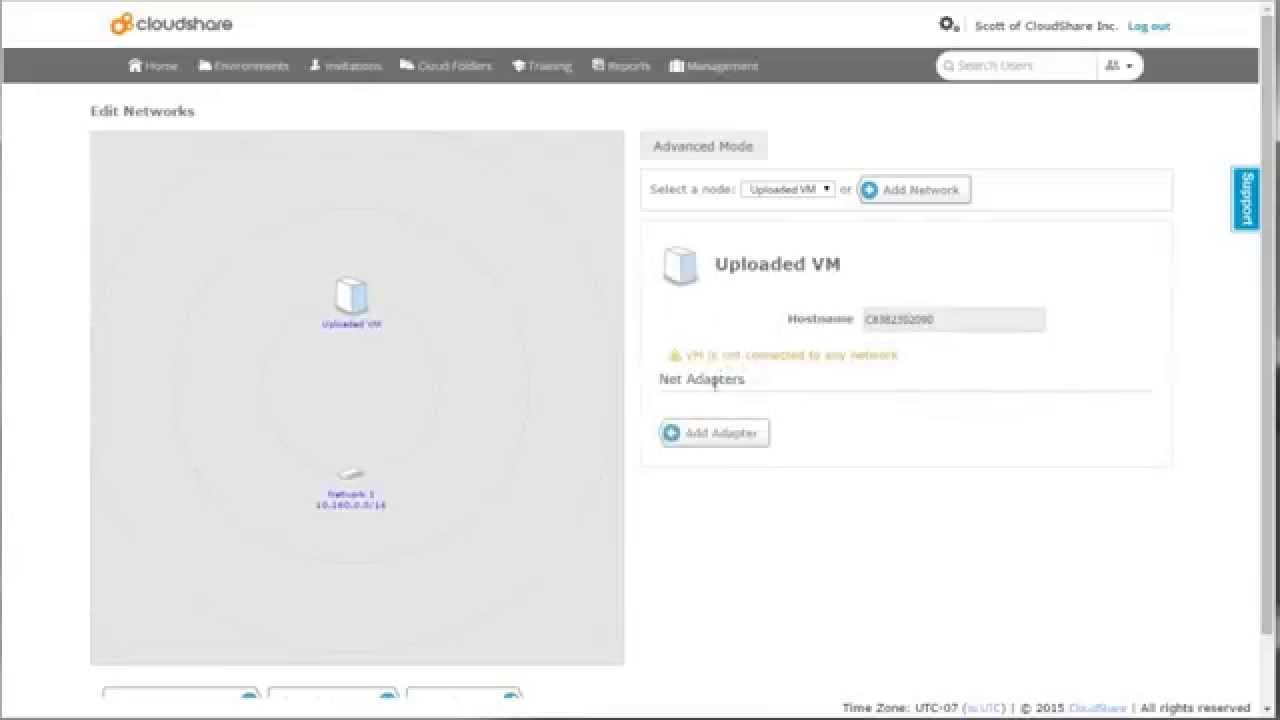
Task: Click the Uploaded VM label in diagram
Action: (351, 324)
